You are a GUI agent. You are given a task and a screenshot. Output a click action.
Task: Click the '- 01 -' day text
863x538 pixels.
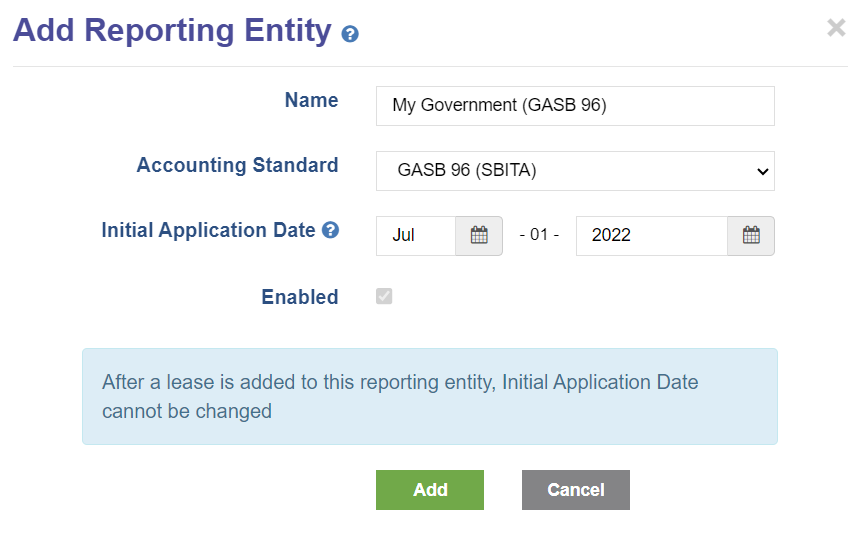(539, 235)
